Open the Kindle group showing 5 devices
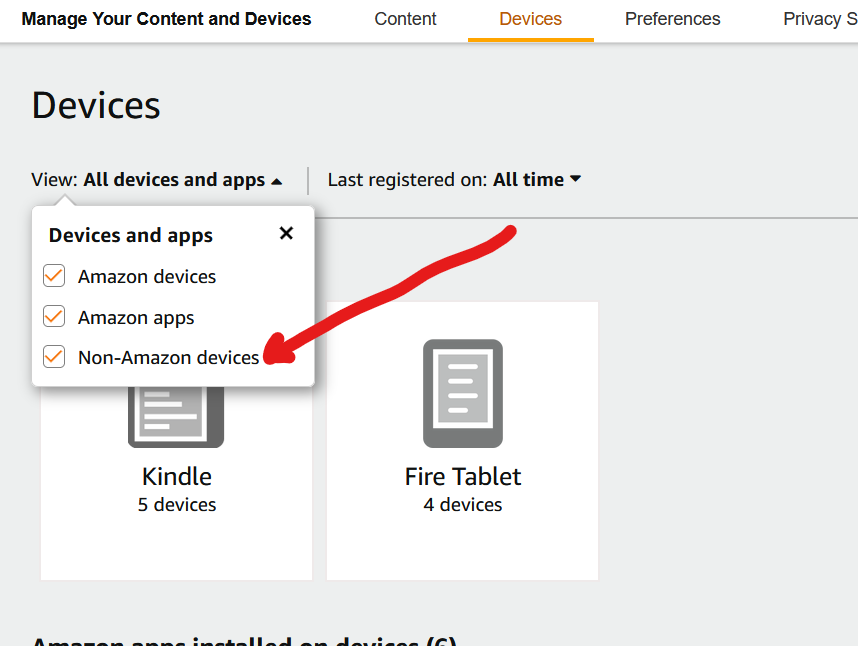The height and width of the screenshot is (646, 858). click(176, 490)
